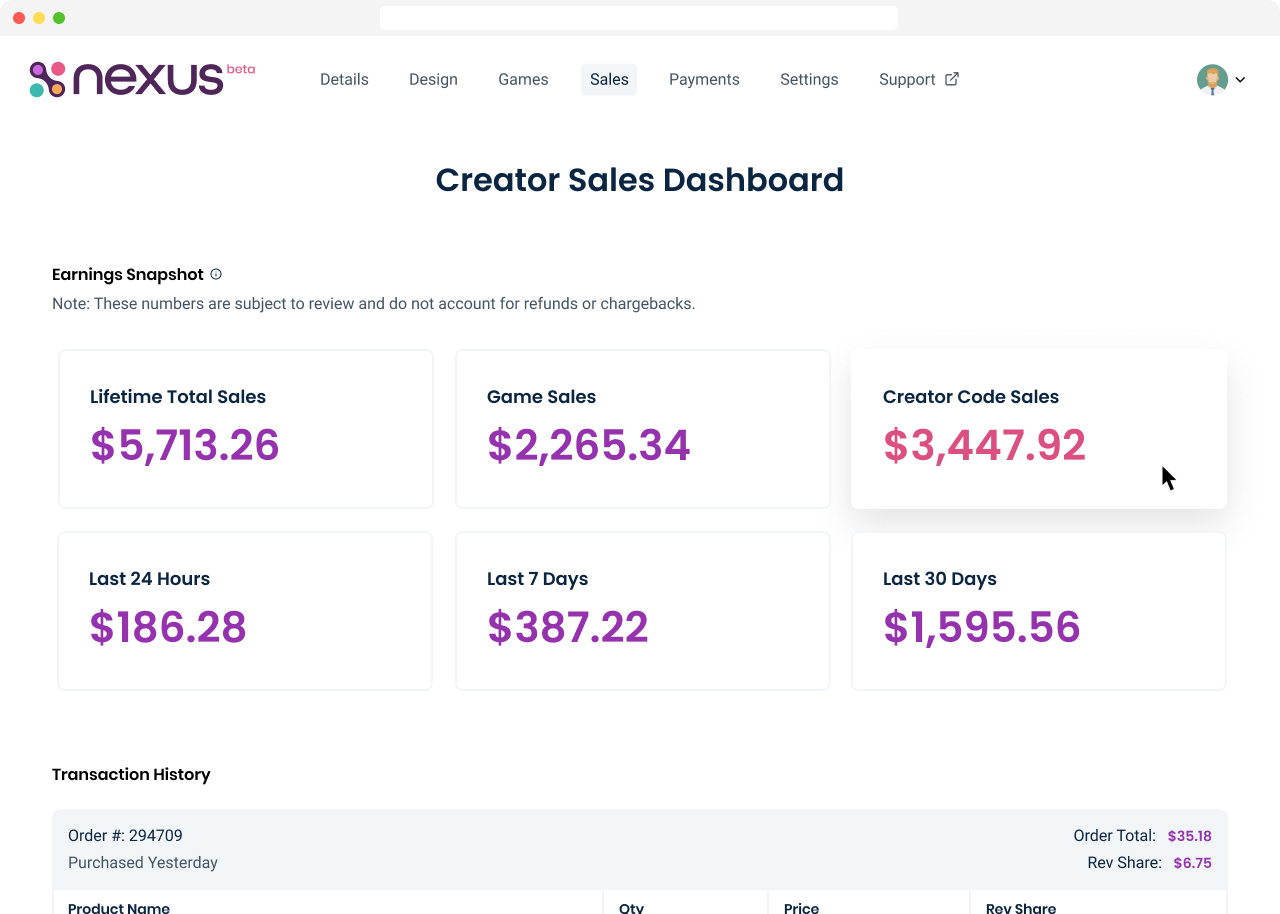Click the Design navigation link
Screen dimensions: 1280x914
click(433, 79)
